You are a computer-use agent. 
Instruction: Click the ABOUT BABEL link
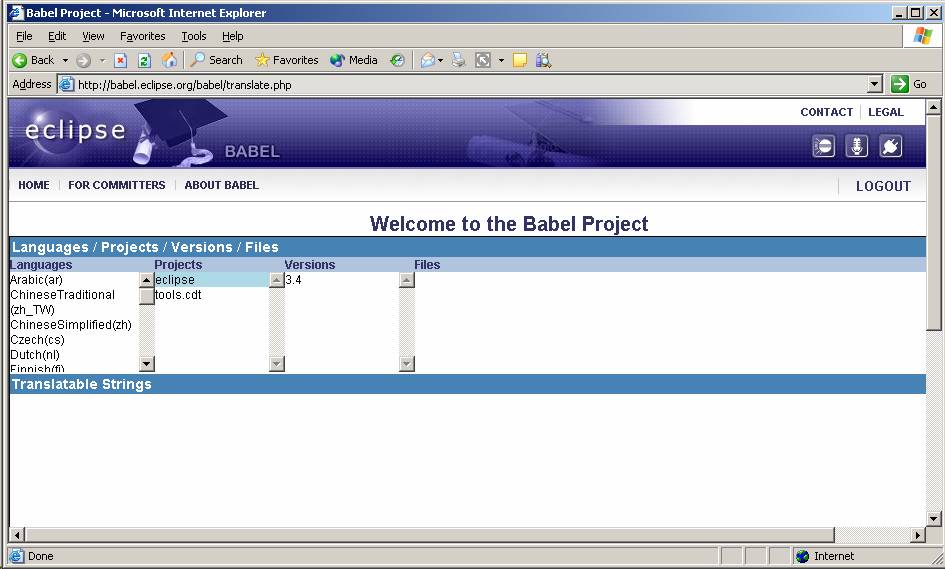[x=222, y=185]
